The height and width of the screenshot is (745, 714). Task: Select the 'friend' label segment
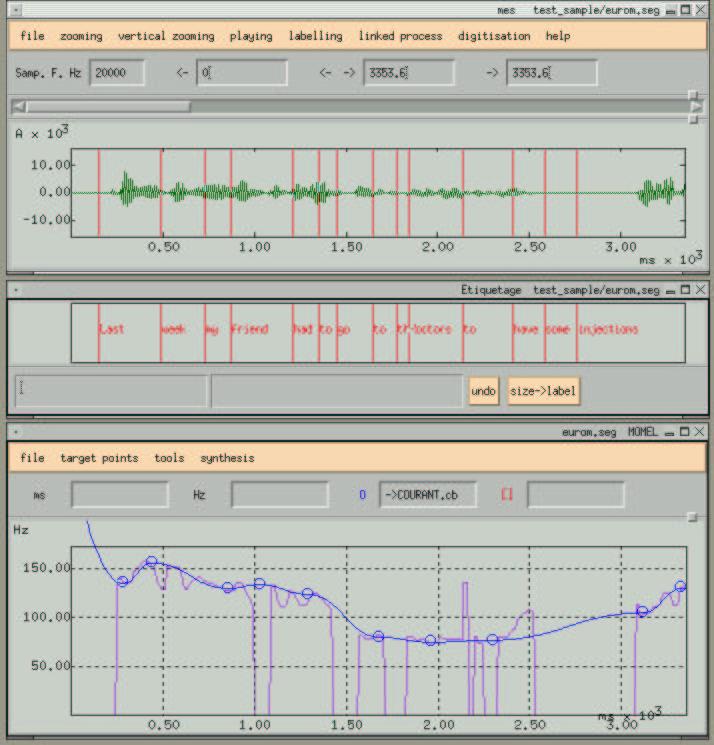[250, 329]
